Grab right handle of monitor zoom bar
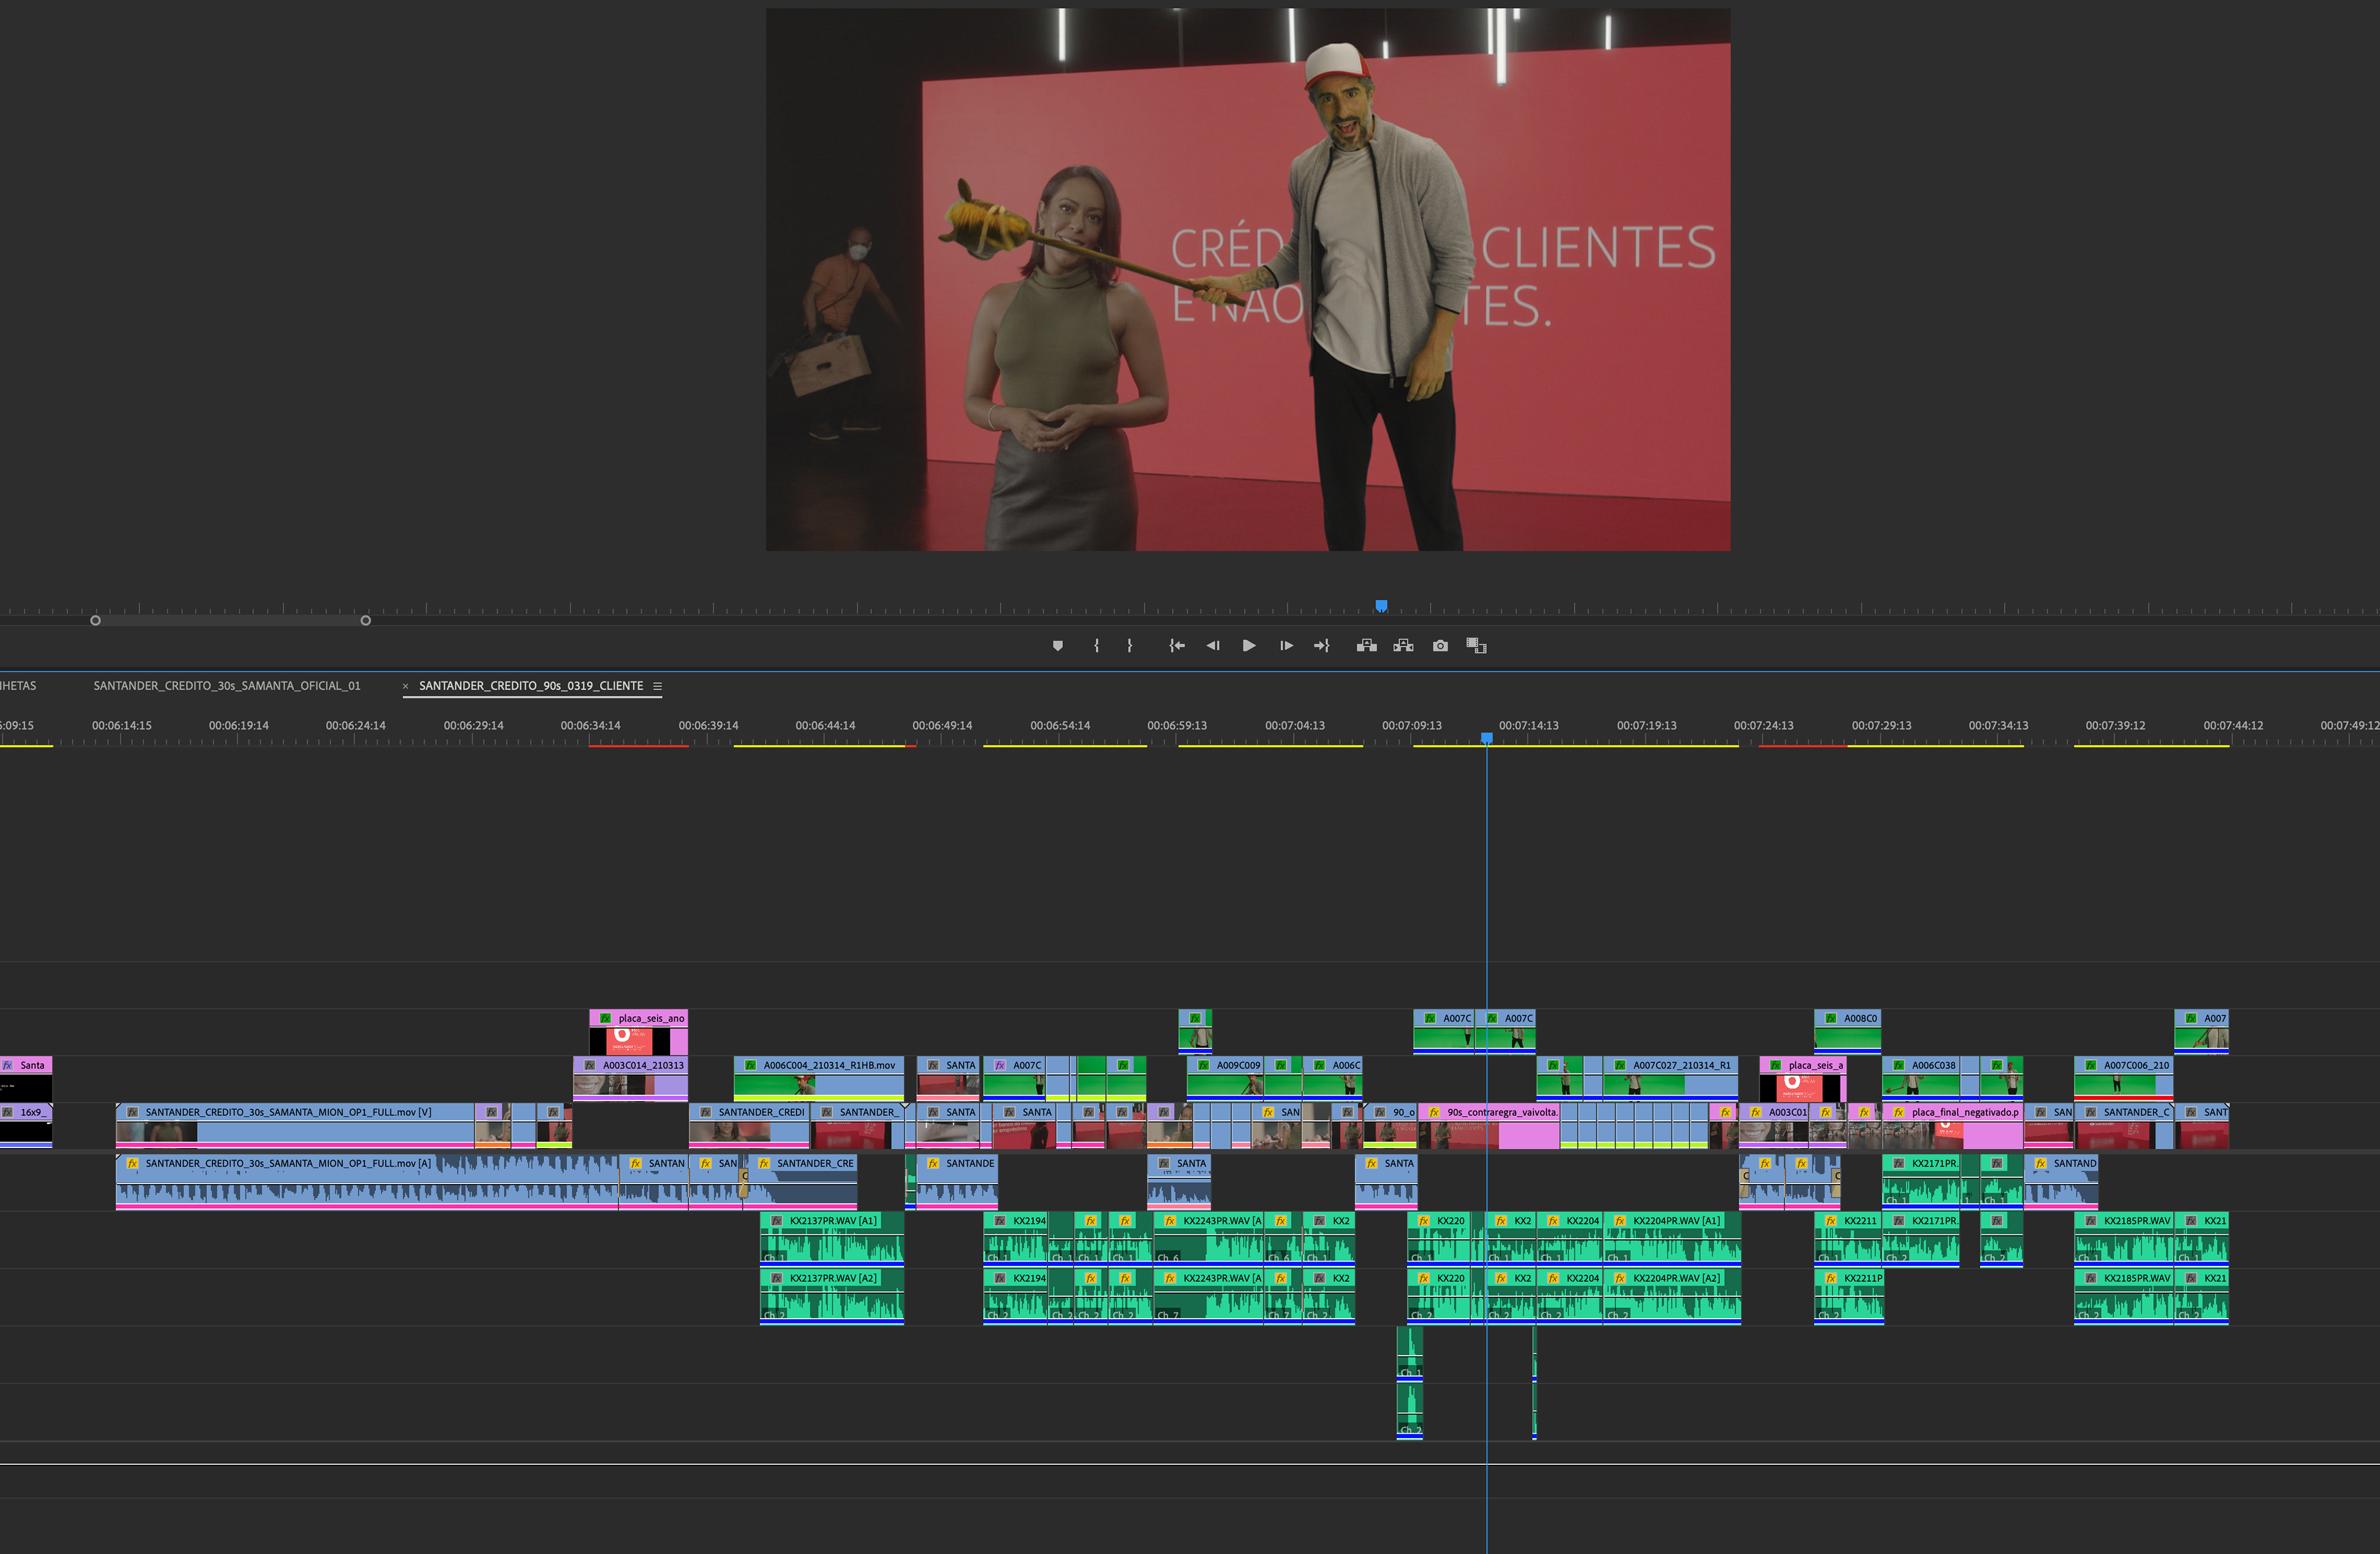This screenshot has width=2380, height=1554. pos(366,621)
